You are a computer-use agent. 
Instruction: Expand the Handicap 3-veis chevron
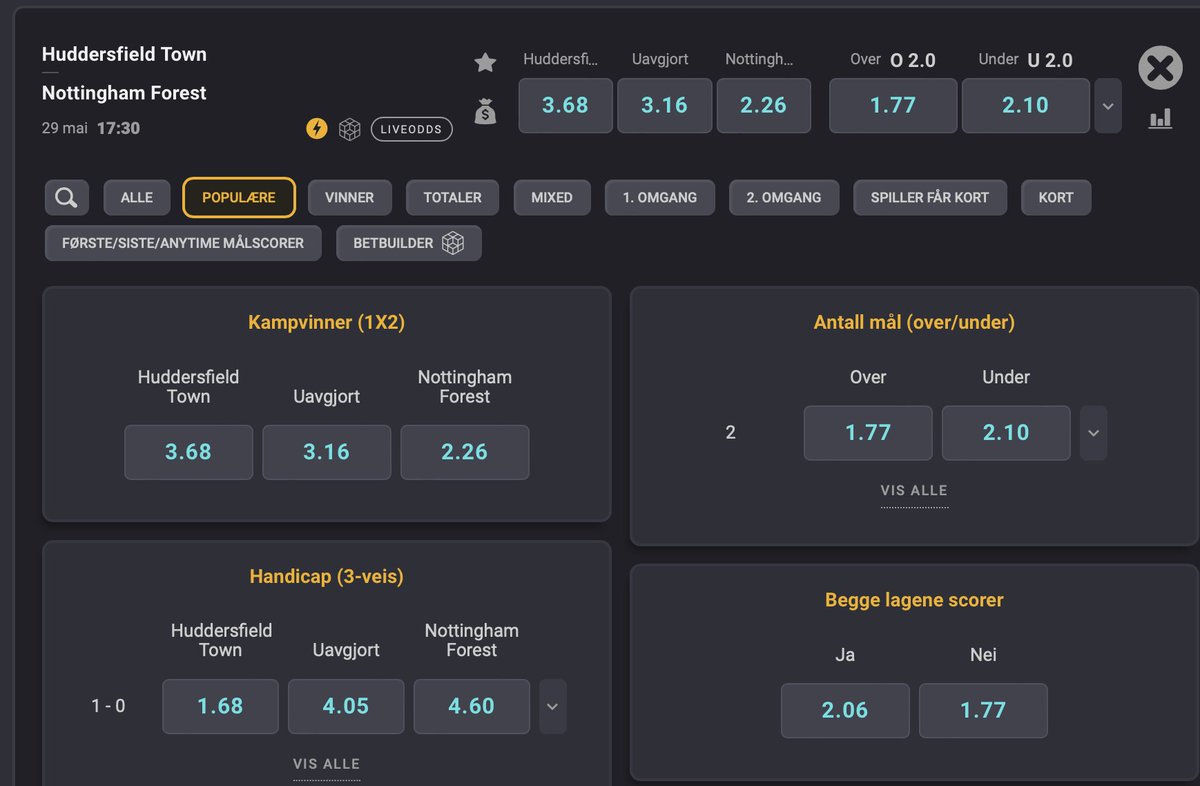(552, 706)
